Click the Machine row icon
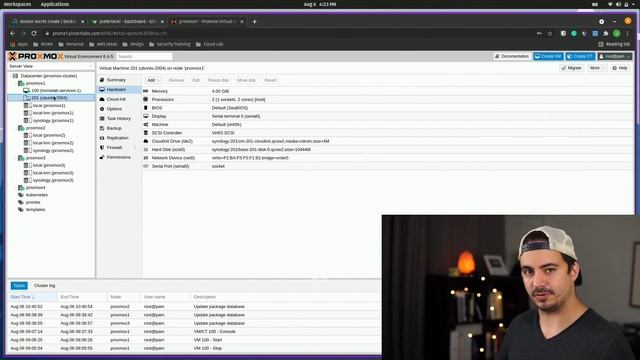The width and height of the screenshot is (640, 360). 146,124
